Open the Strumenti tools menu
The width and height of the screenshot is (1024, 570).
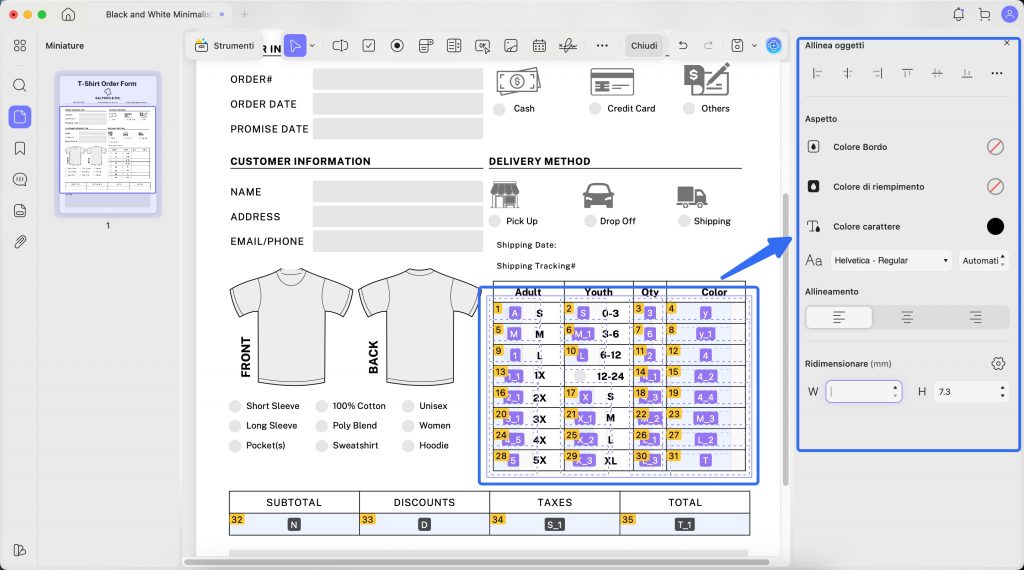click(x=225, y=46)
